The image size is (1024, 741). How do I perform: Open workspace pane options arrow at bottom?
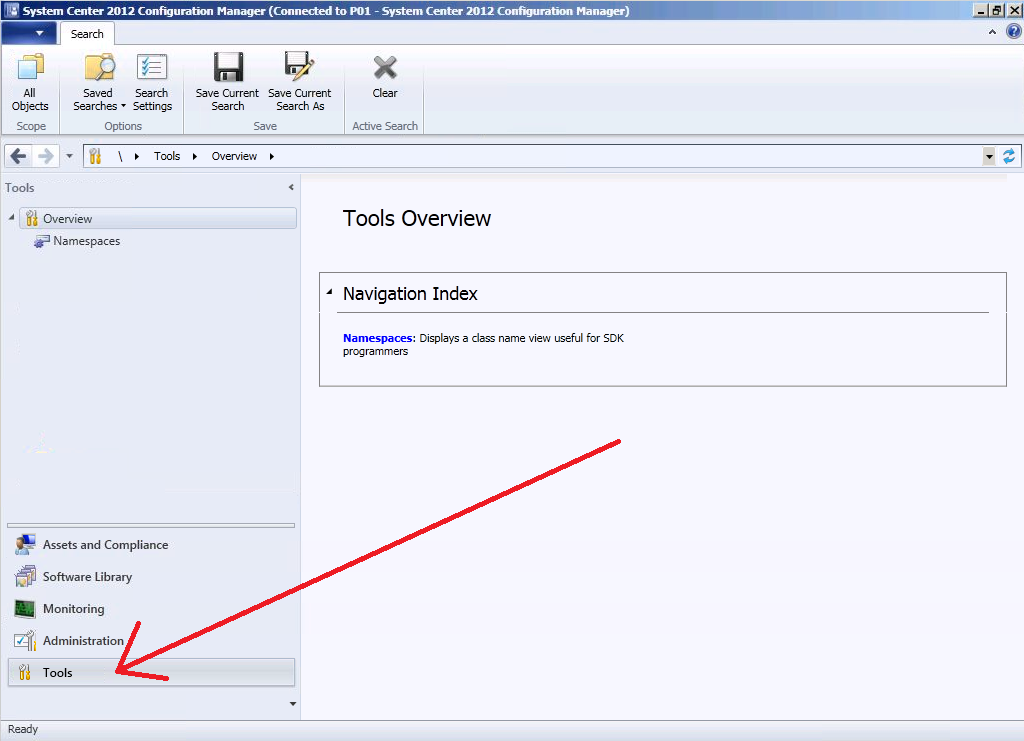coord(293,704)
